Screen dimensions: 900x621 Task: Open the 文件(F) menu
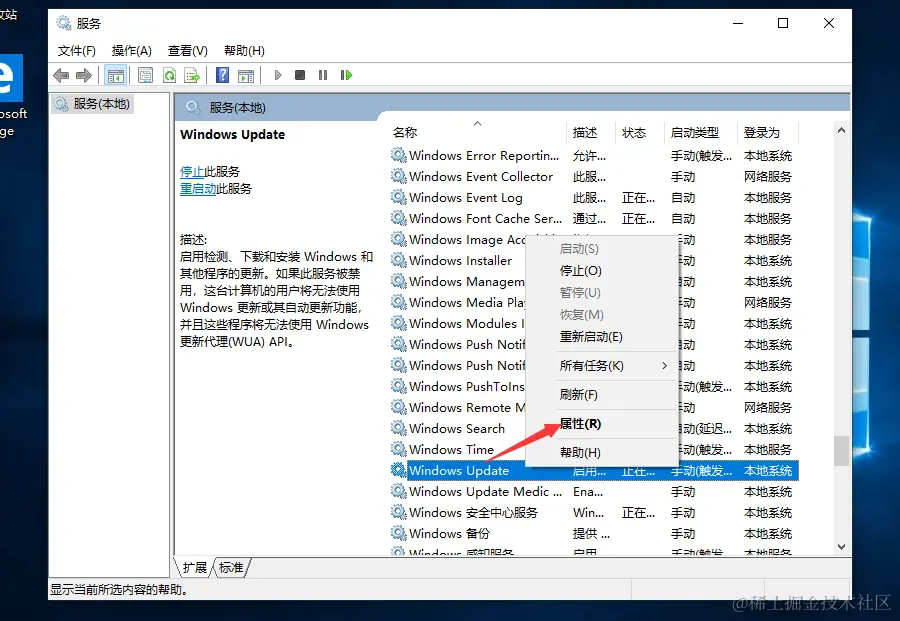76,51
